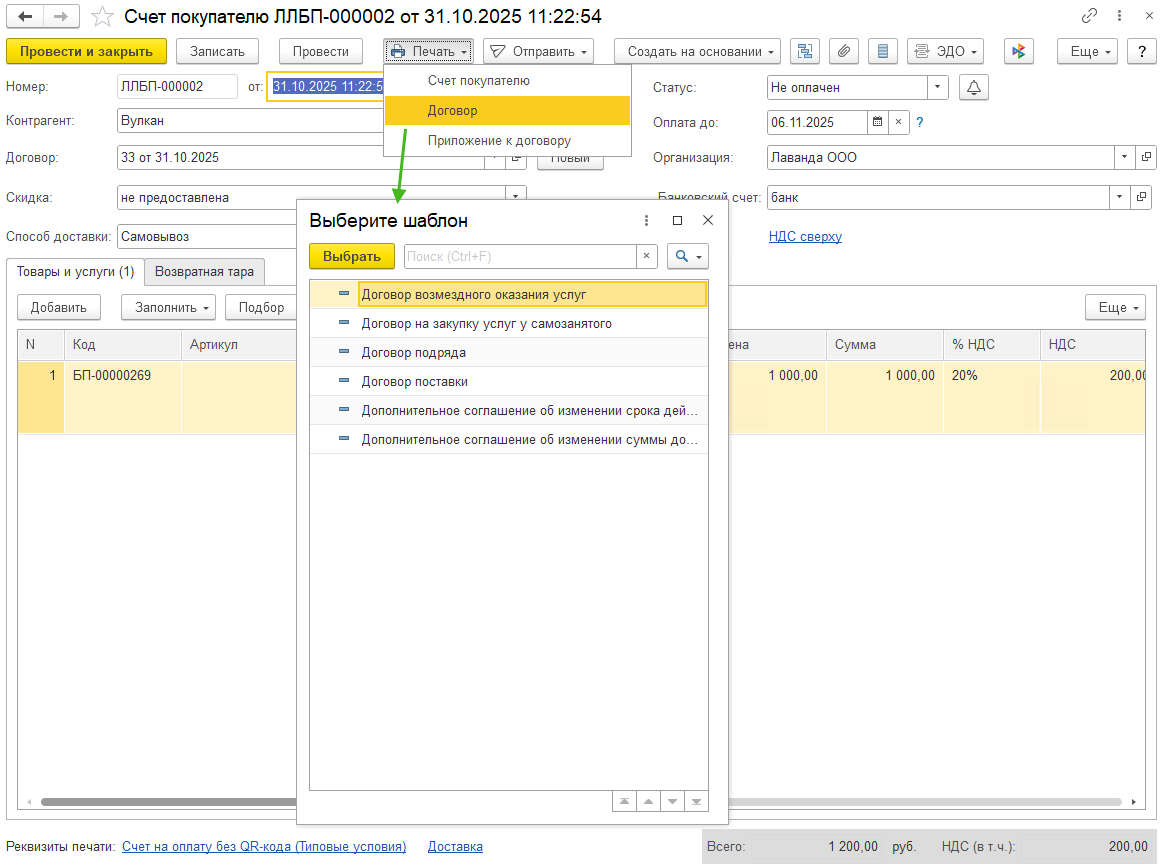Open the document structure icon
Screen dimensions: 1163x866
pyautogui.click(x=805, y=51)
